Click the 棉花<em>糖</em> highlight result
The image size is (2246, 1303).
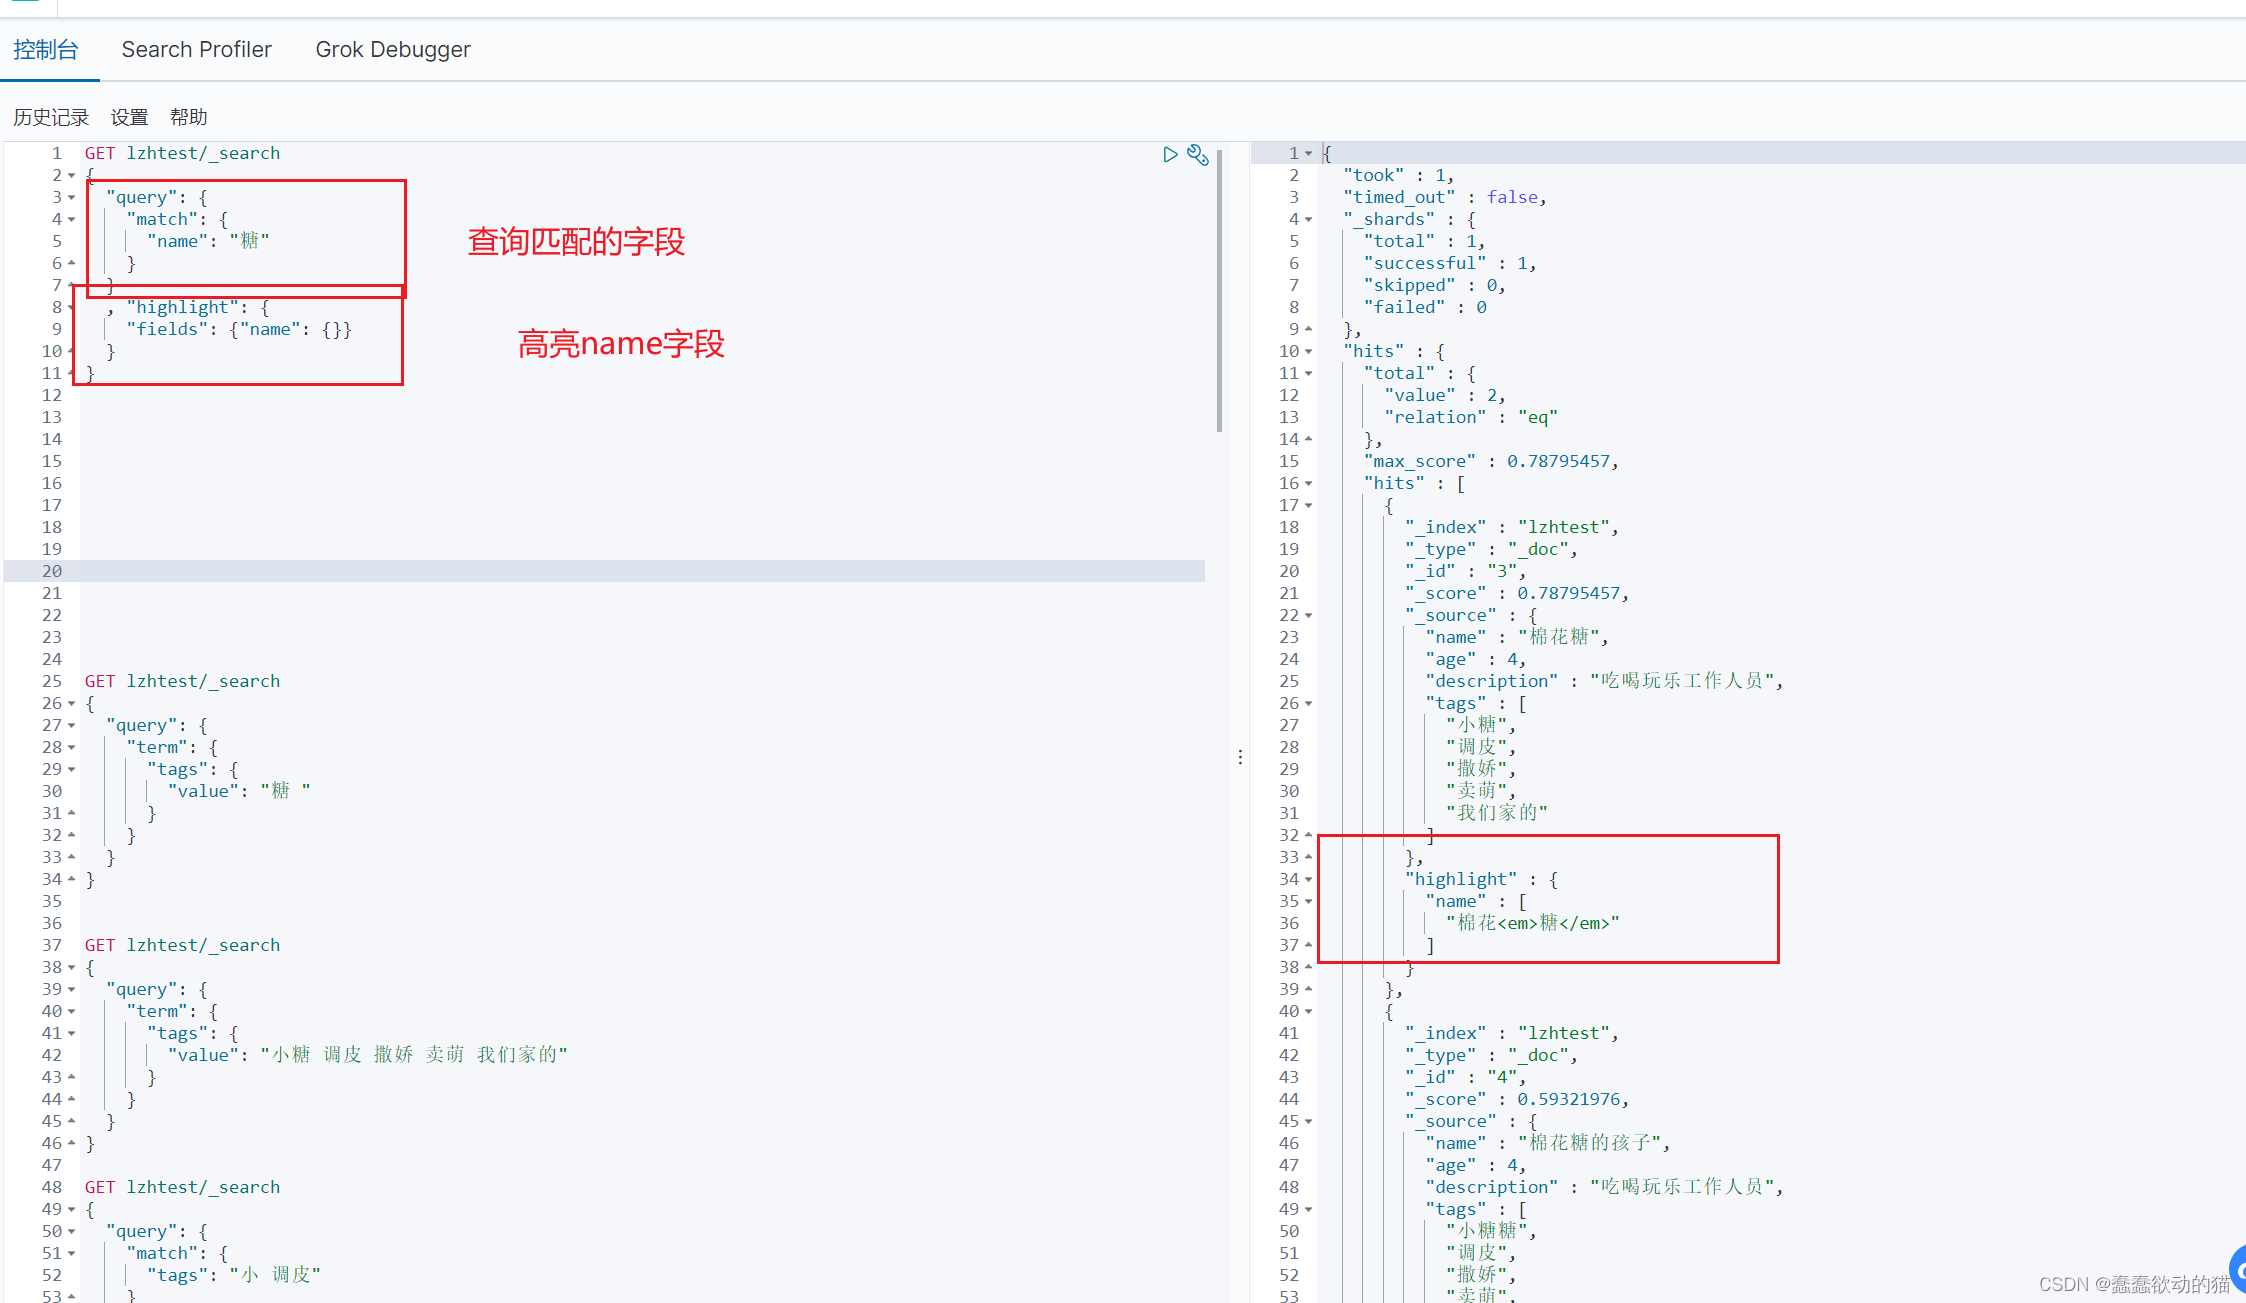coord(1532,923)
